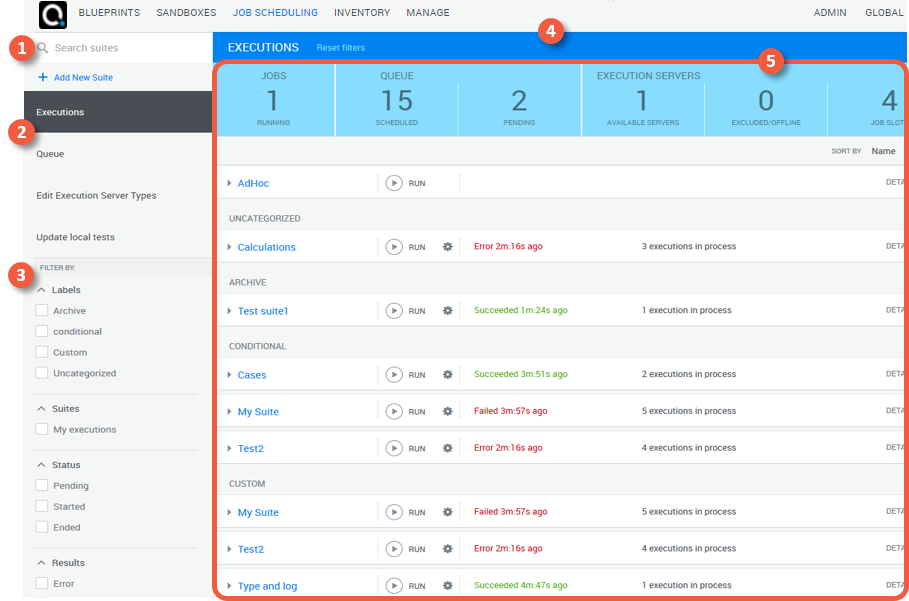Expand the Calculations suite row arrow

click(x=229, y=247)
